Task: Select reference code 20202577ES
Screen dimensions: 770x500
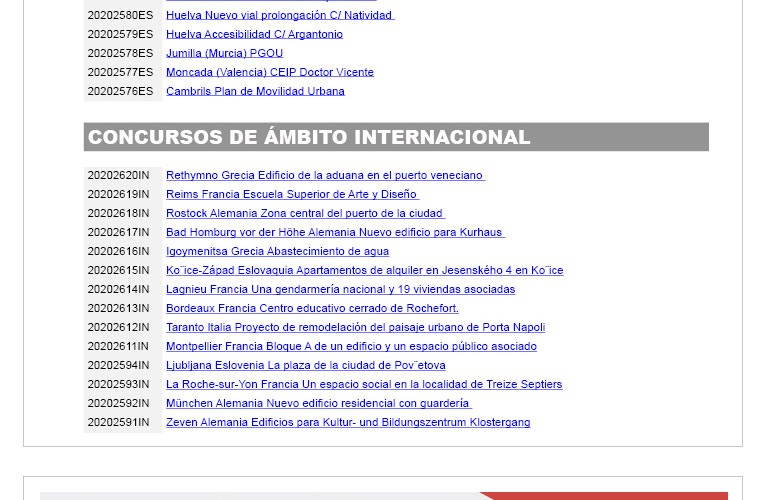Action: tap(120, 72)
